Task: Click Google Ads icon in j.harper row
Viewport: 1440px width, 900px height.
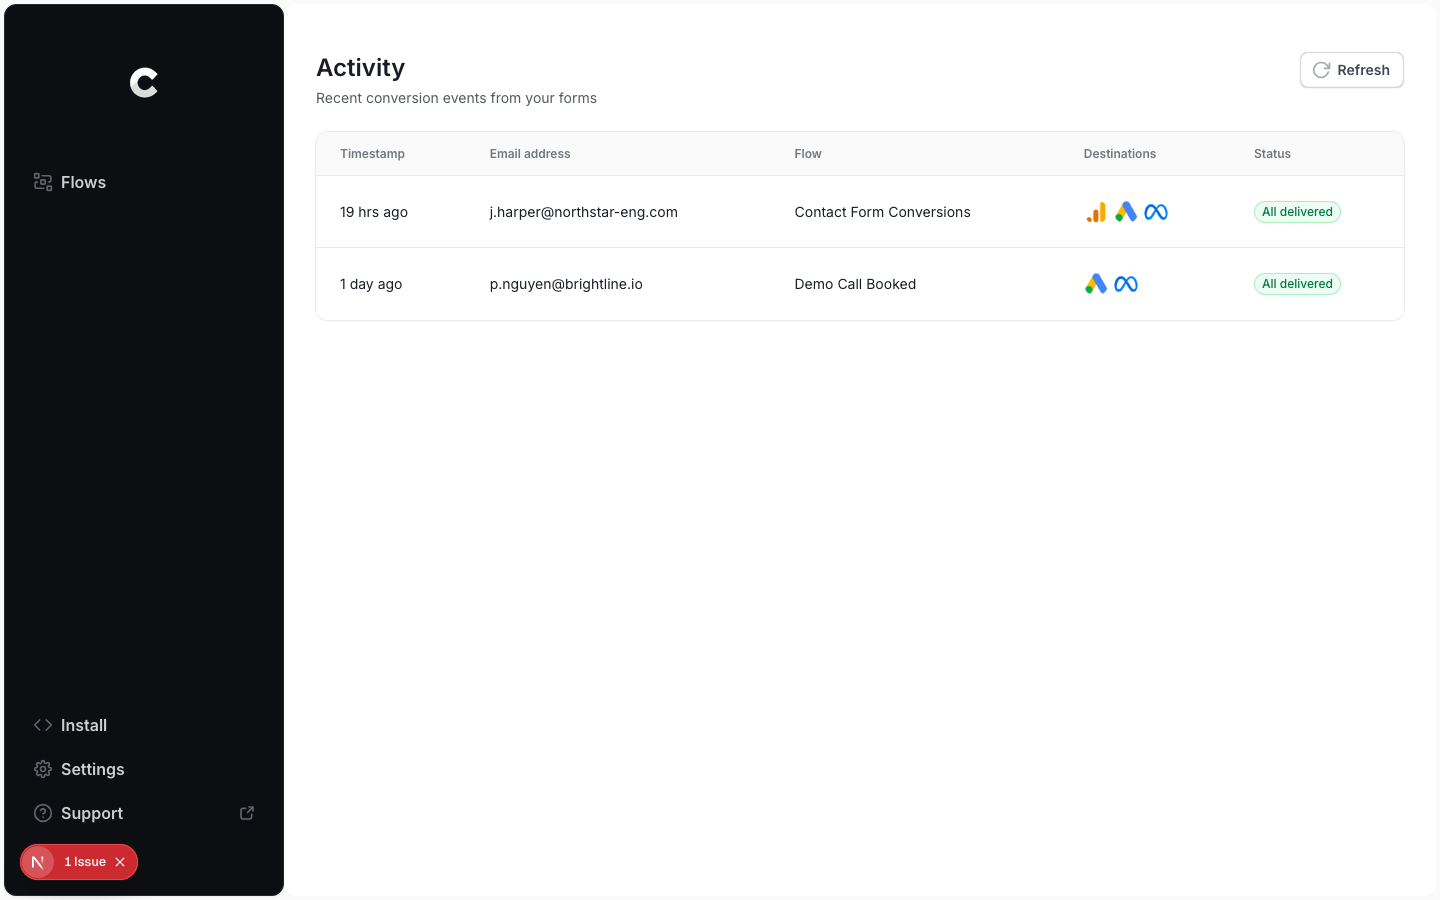Action: (x=1126, y=212)
